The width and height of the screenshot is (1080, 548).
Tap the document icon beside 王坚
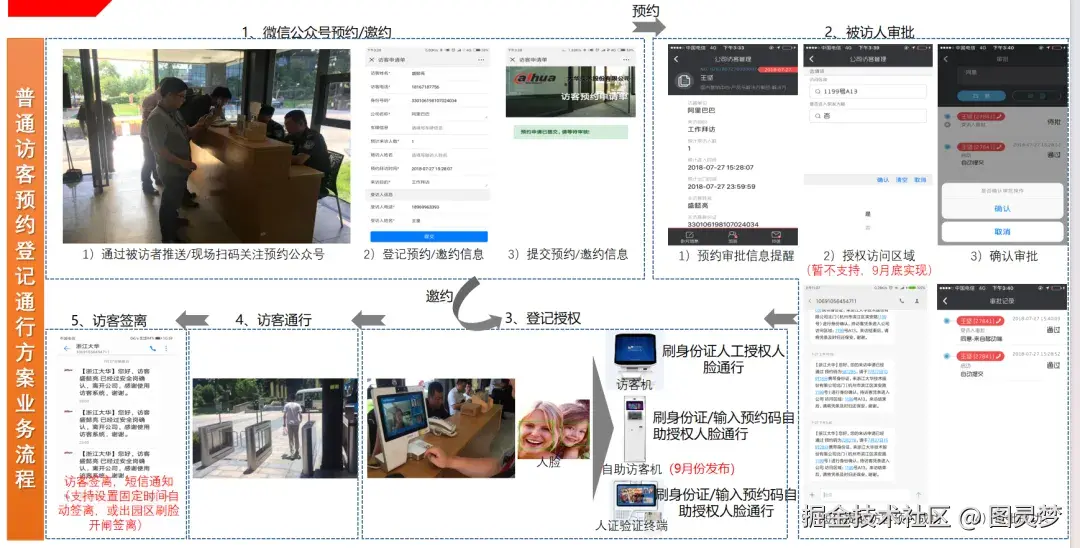(684, 81)
